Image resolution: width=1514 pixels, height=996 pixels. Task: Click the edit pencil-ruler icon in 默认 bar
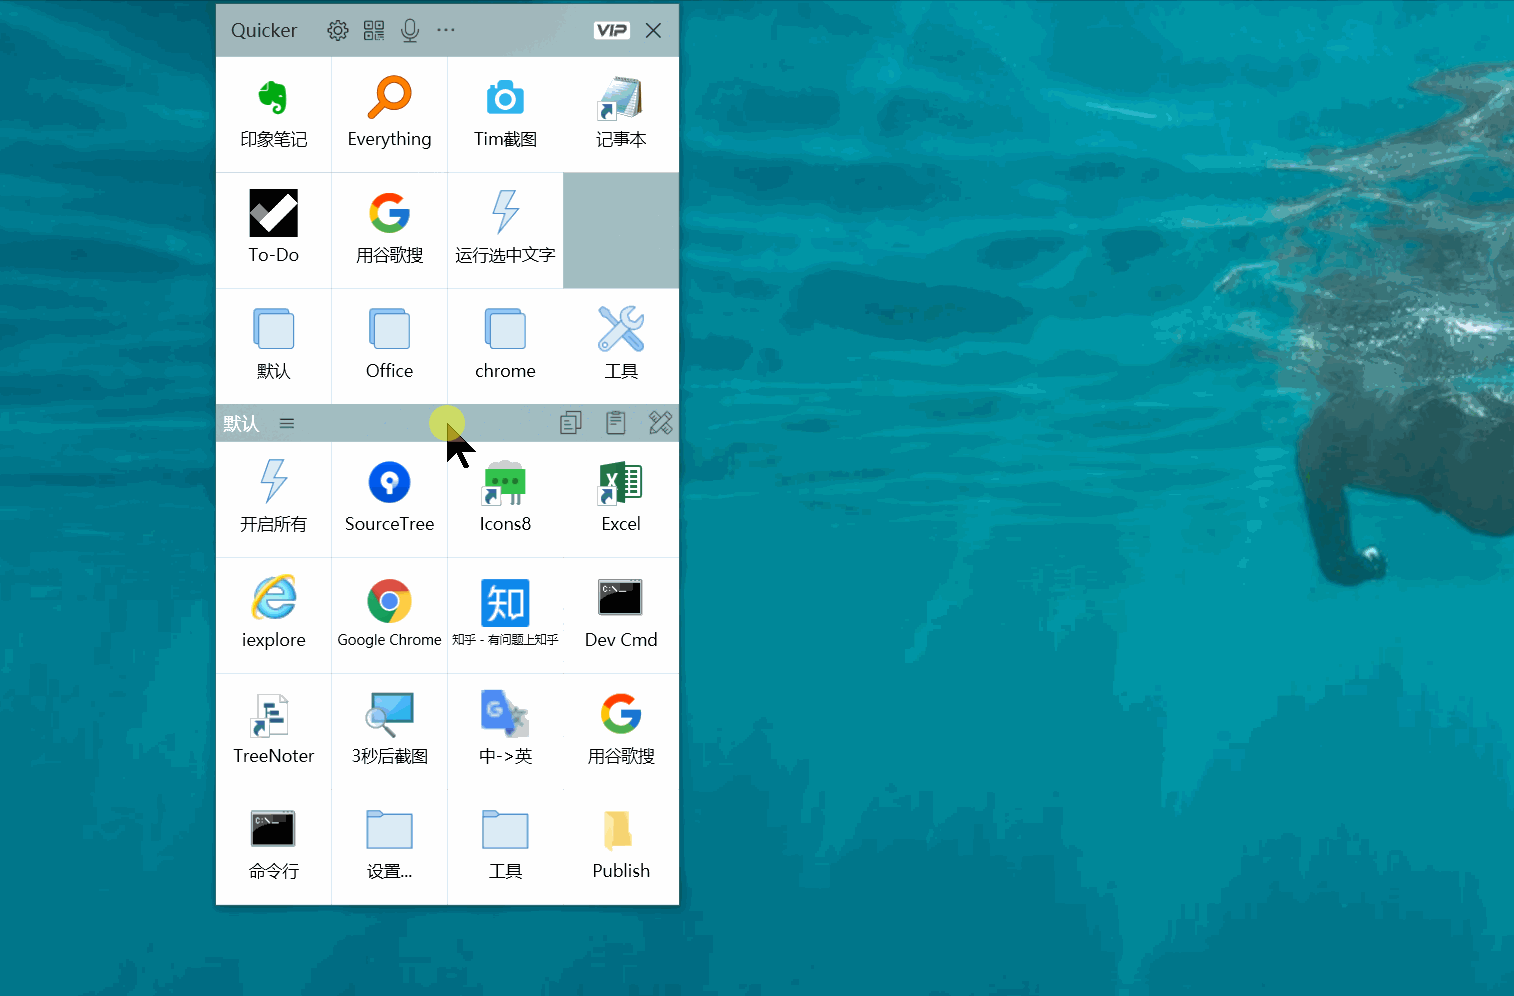(x=661, y=423)
